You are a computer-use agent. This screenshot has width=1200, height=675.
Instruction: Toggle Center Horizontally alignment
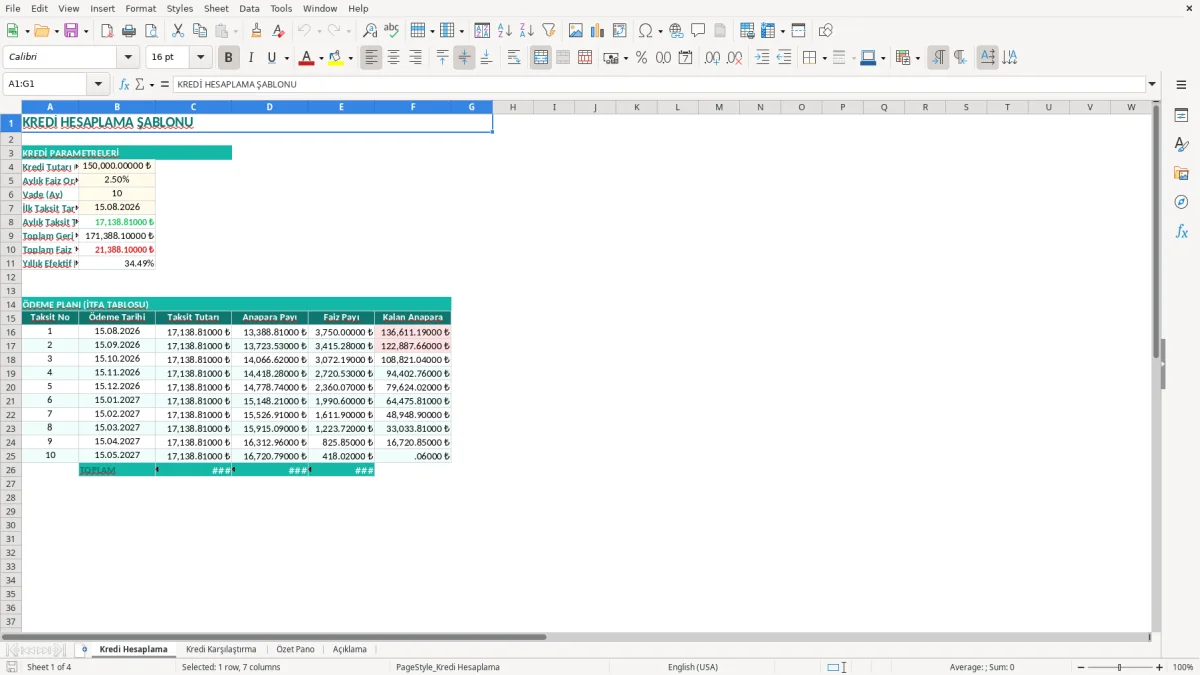tap(393, 58)
